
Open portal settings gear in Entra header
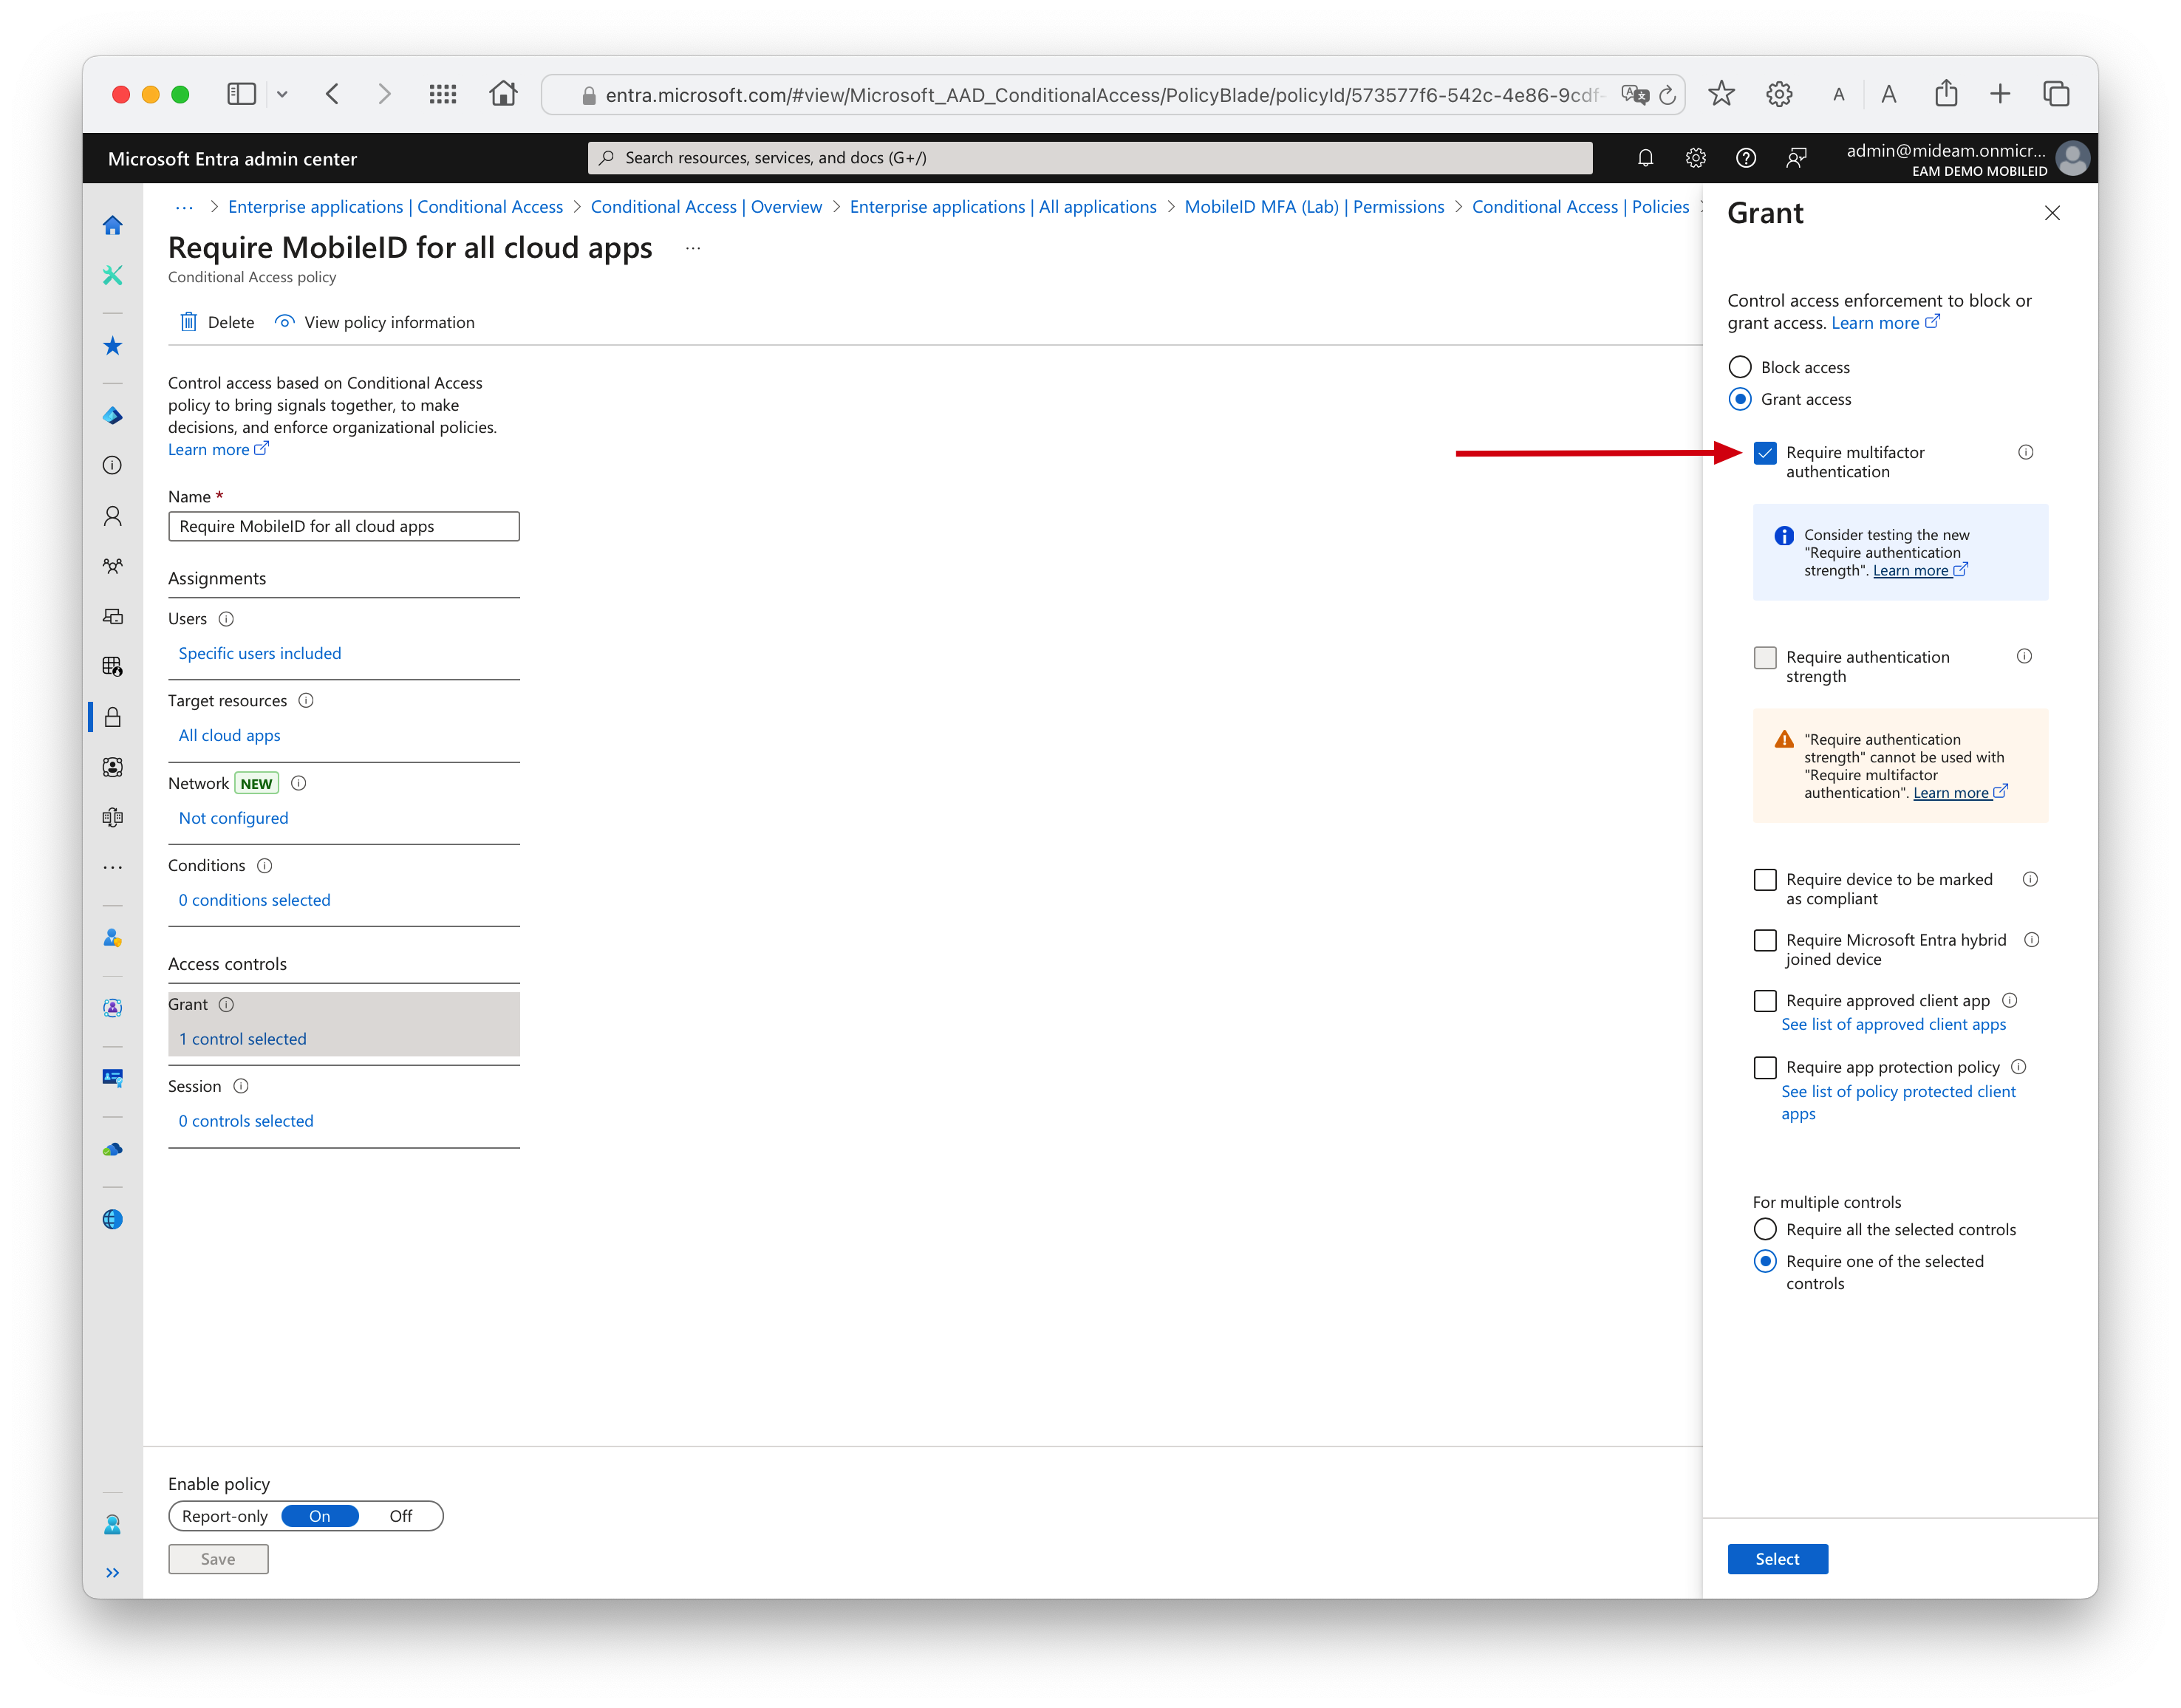point(1695,158)
